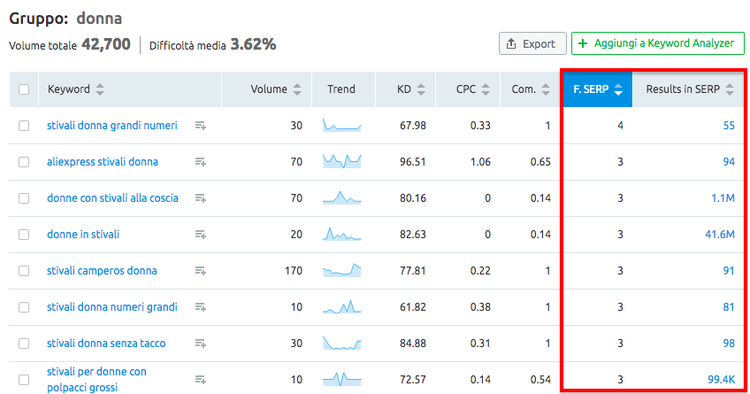Screen dimensions: 750x394
Task: Enable checkbox for stivali per donne con polpacci grossi
Action: [x=23, y=380]
